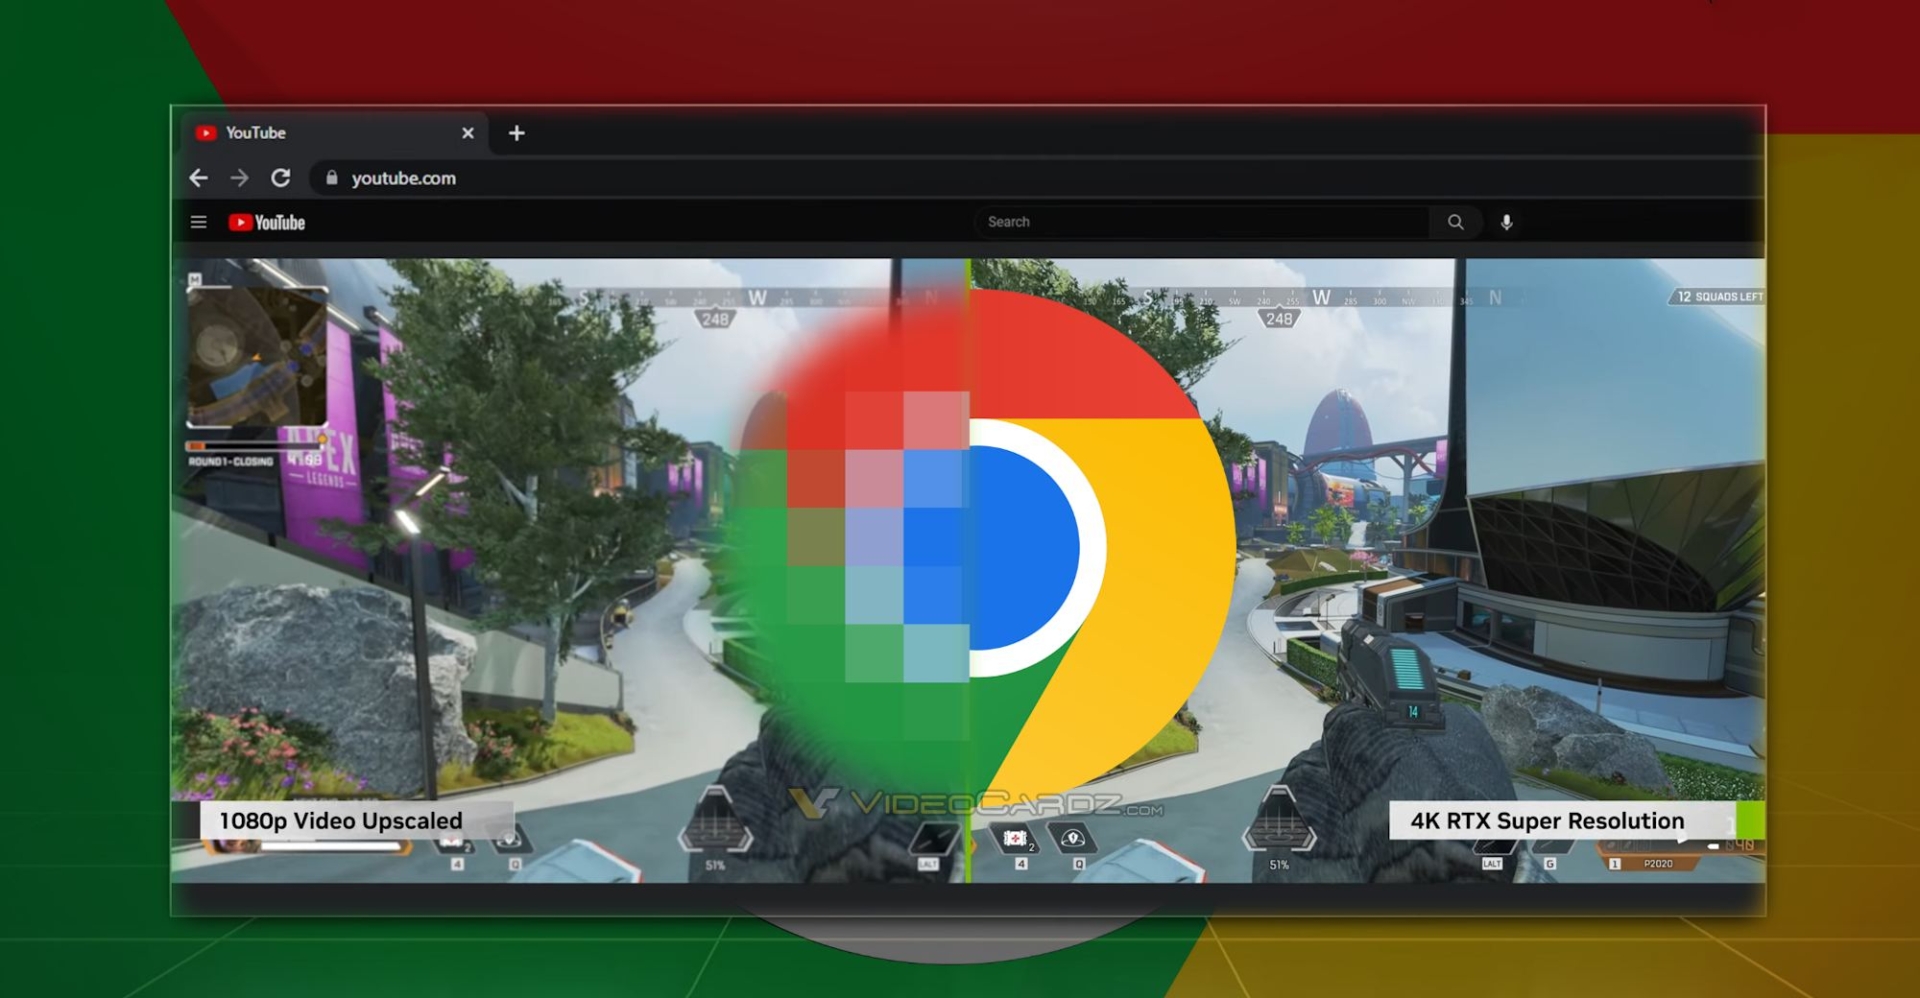Screen dimensions: 1920x998
Task: Click the browser forward arrow
Action: (x=239, y=178)
